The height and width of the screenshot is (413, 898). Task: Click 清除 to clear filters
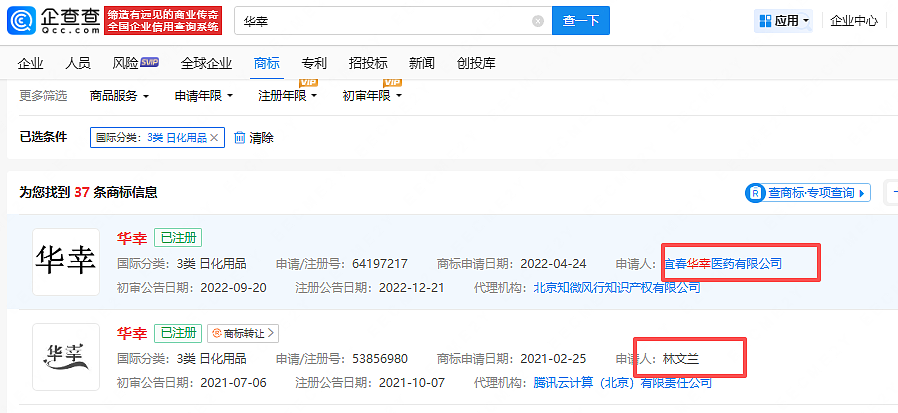pos(261,138)
